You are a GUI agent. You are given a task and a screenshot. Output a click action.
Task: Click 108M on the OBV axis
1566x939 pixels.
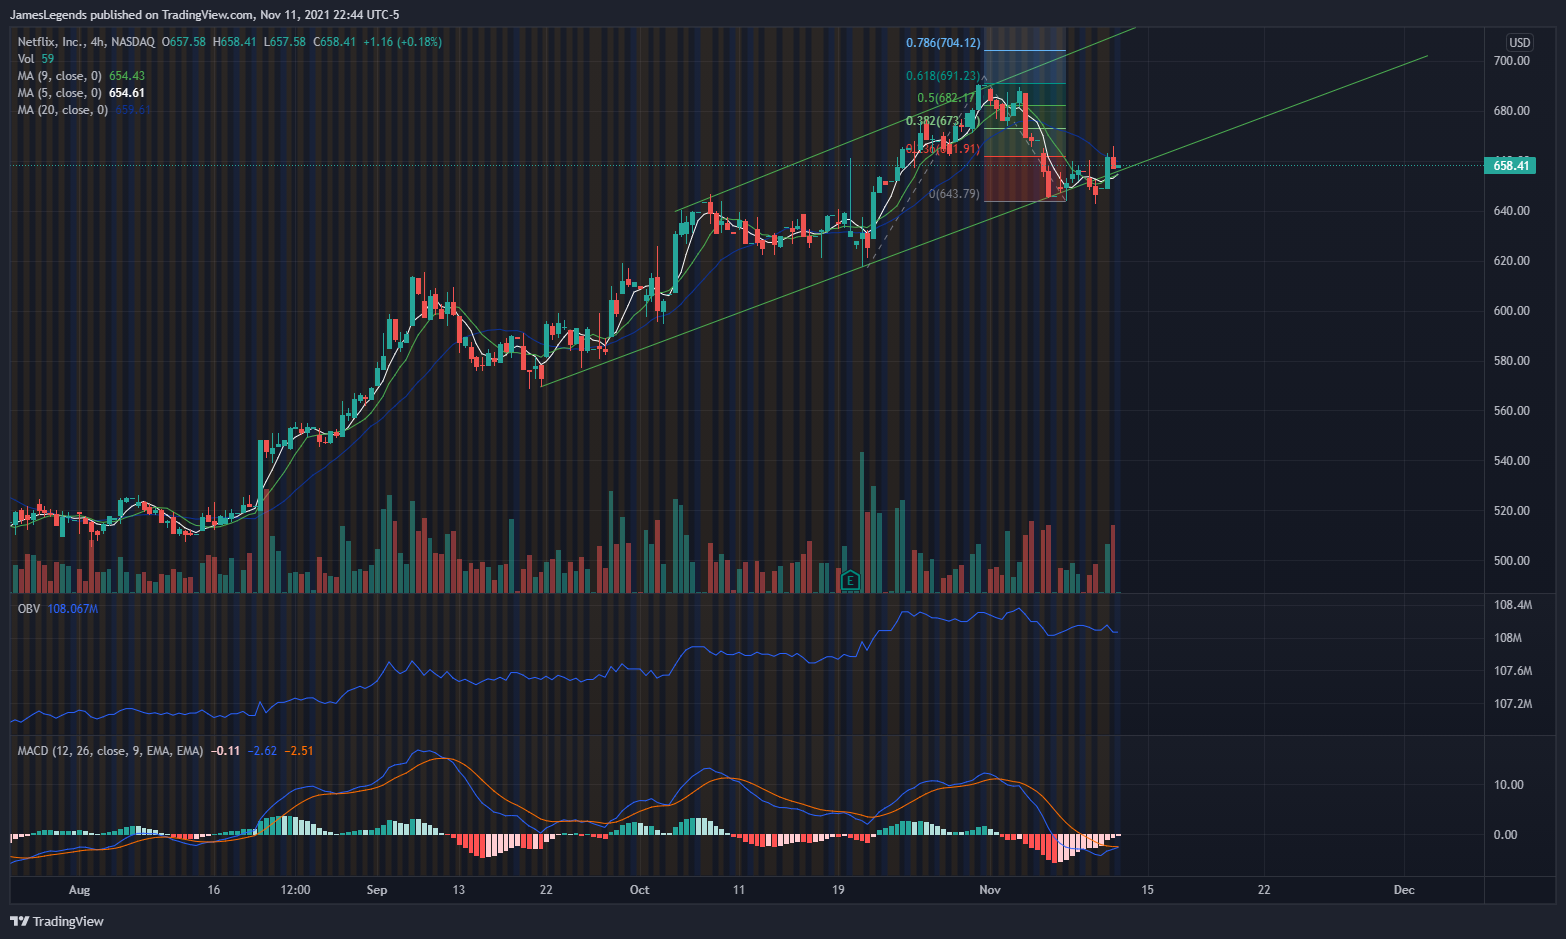point(1507,638)
